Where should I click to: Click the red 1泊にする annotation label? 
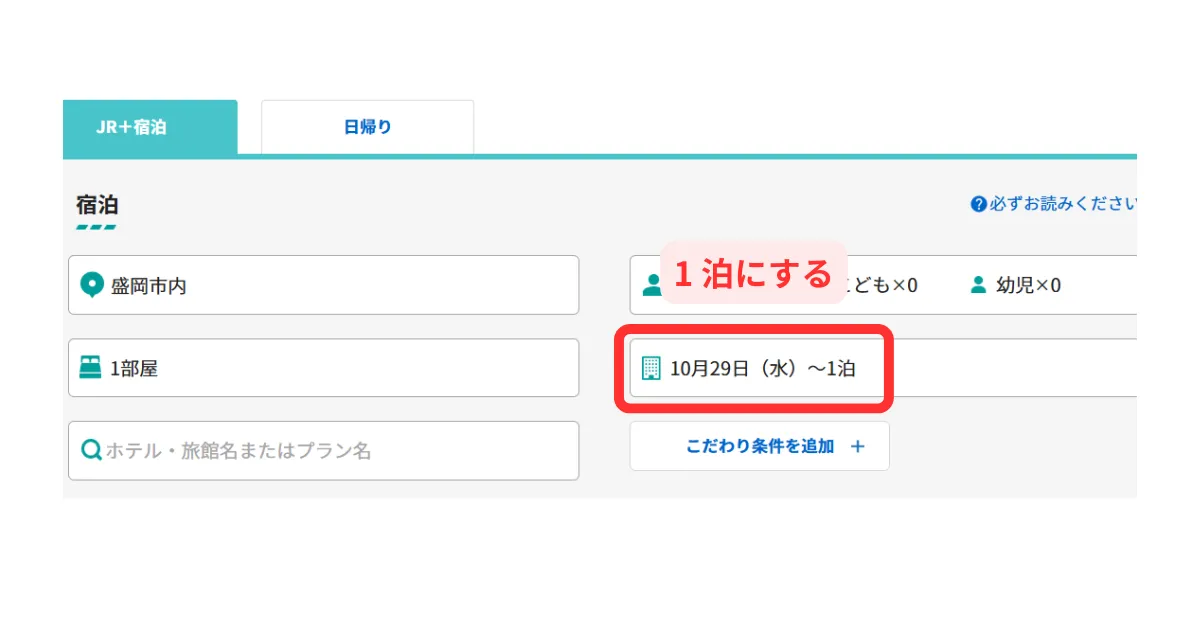(753, 272)
